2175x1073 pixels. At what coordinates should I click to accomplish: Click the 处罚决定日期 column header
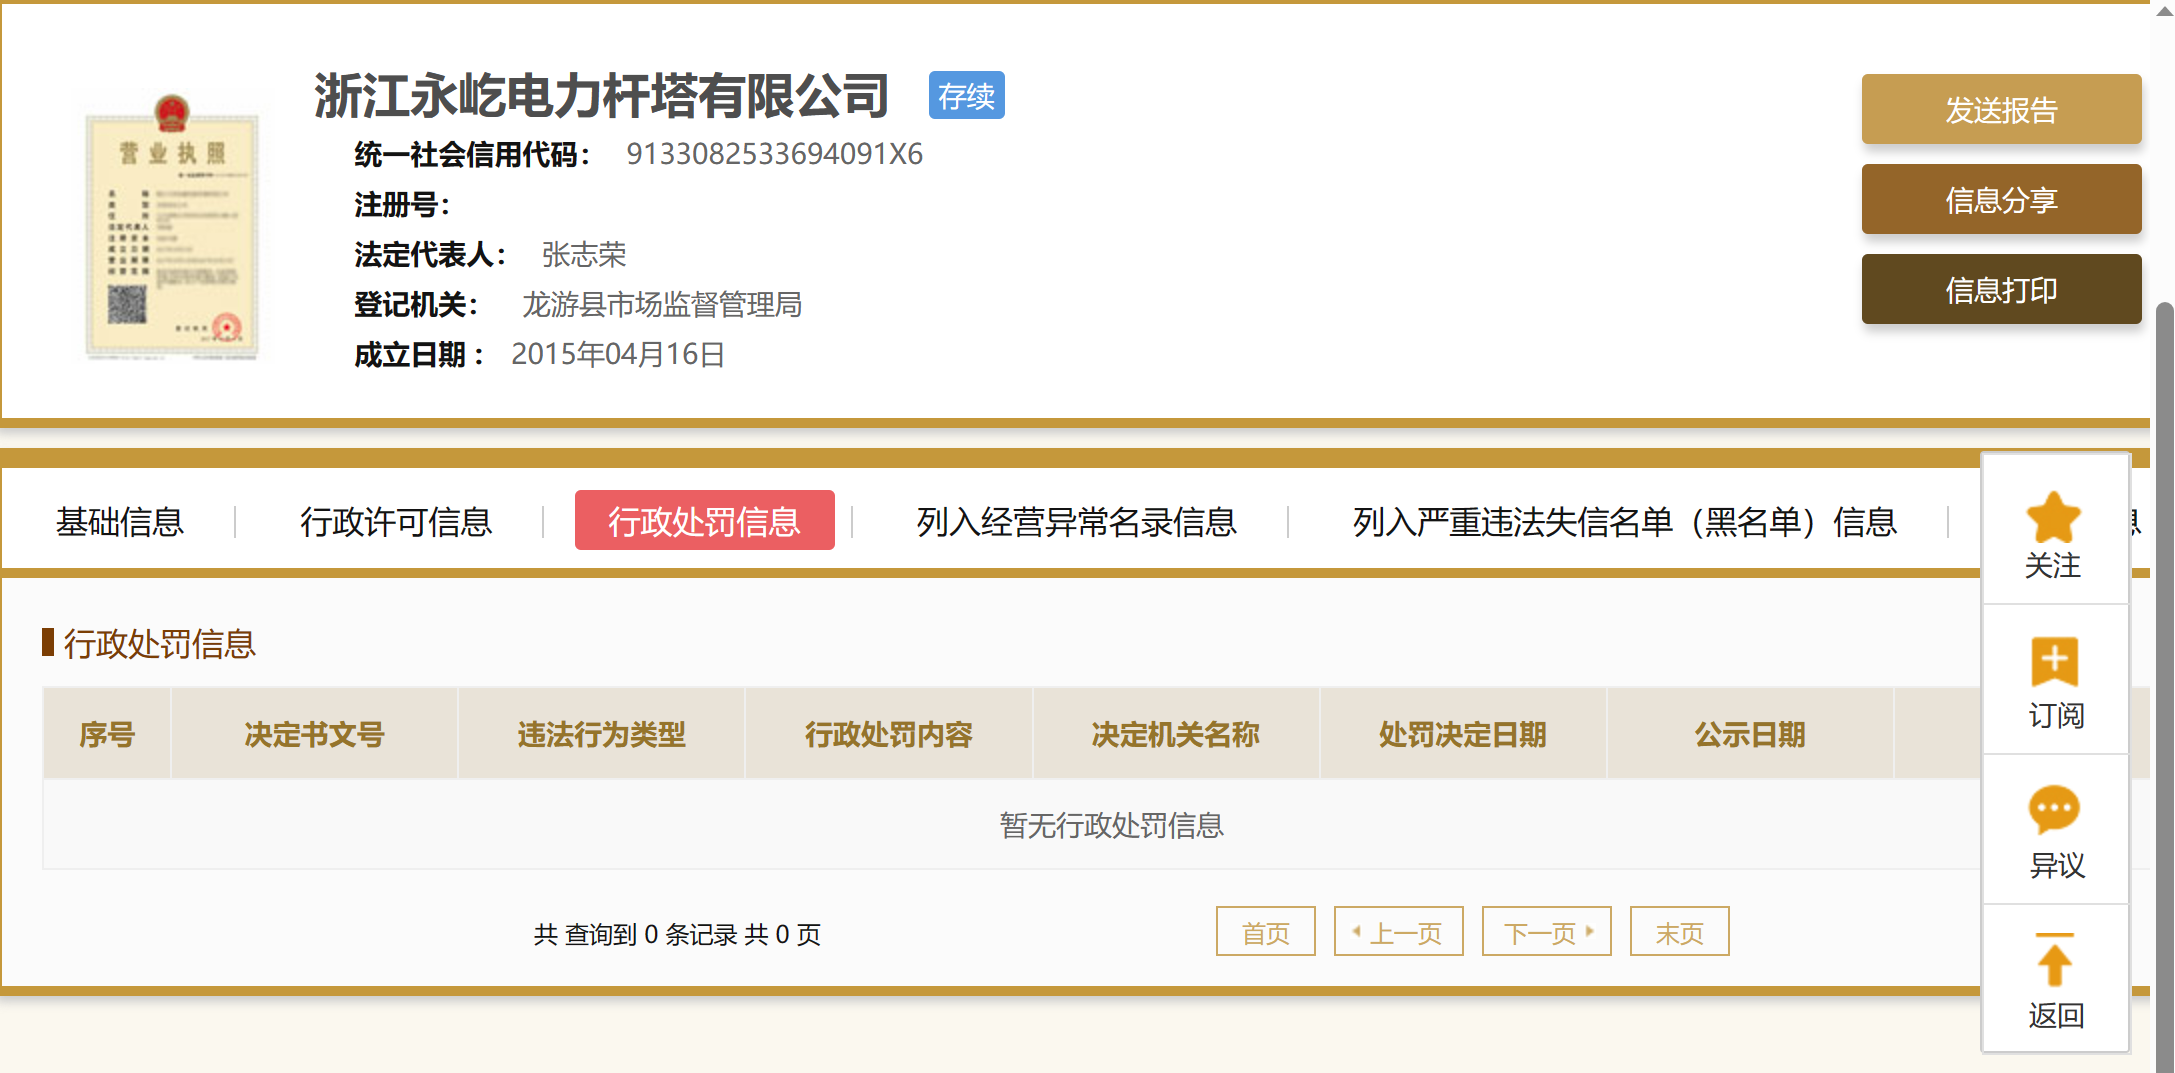[x=1462, y=734]
